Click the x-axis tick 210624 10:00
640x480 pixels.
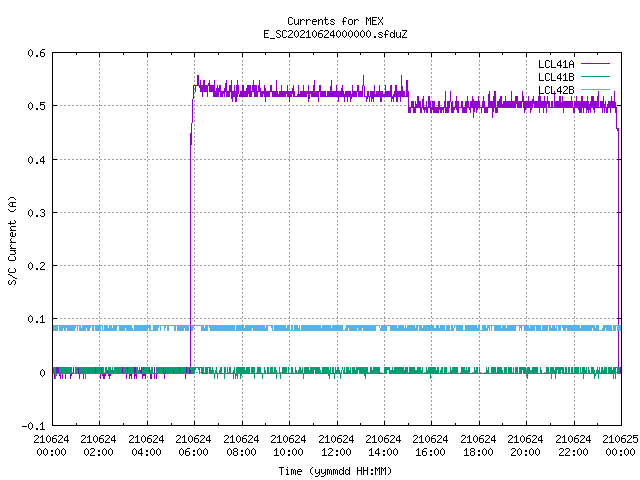pos(288,446)
